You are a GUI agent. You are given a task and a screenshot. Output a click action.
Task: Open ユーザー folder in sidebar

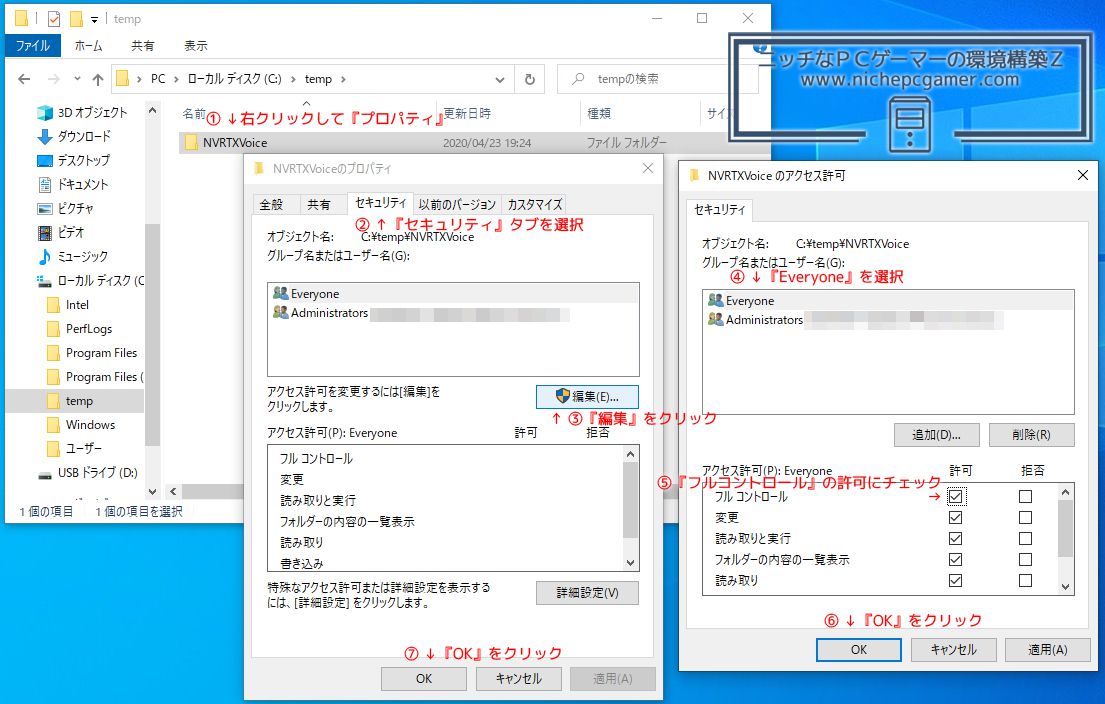(74, 449)
